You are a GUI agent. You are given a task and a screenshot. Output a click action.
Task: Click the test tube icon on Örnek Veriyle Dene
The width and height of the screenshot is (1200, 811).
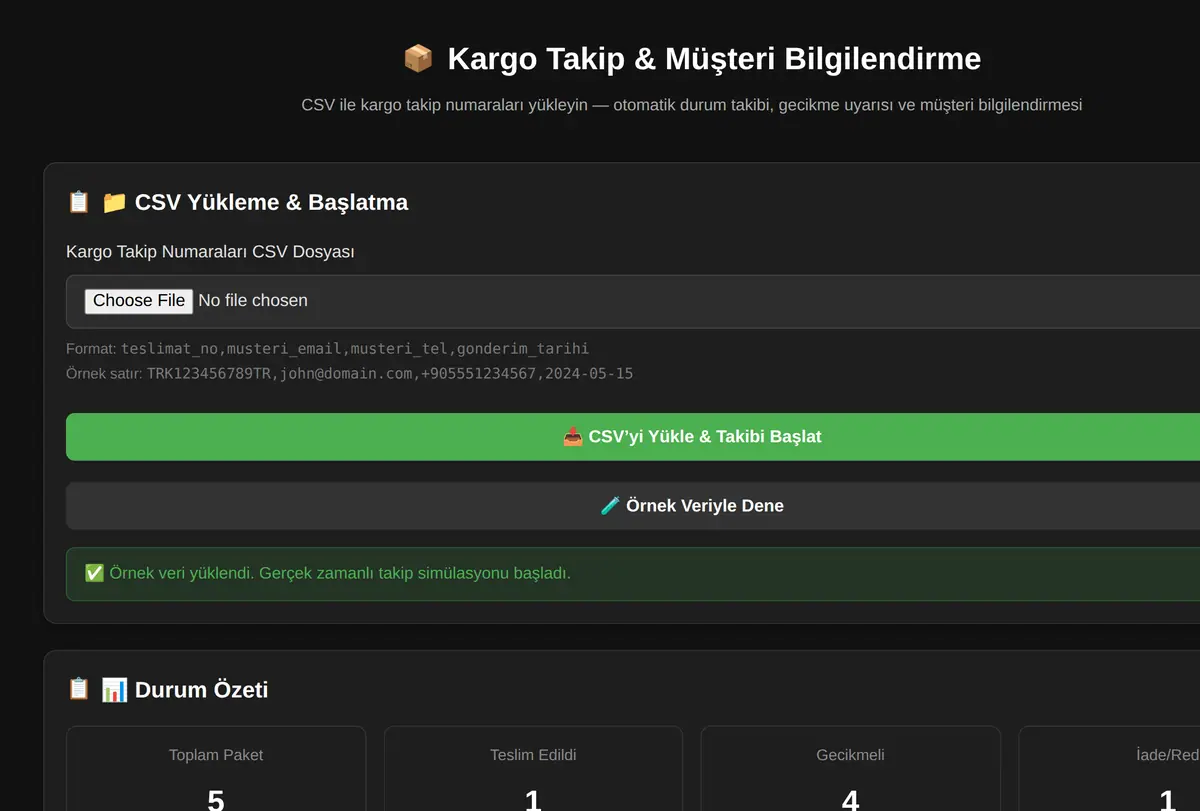(x=610, y=506)
